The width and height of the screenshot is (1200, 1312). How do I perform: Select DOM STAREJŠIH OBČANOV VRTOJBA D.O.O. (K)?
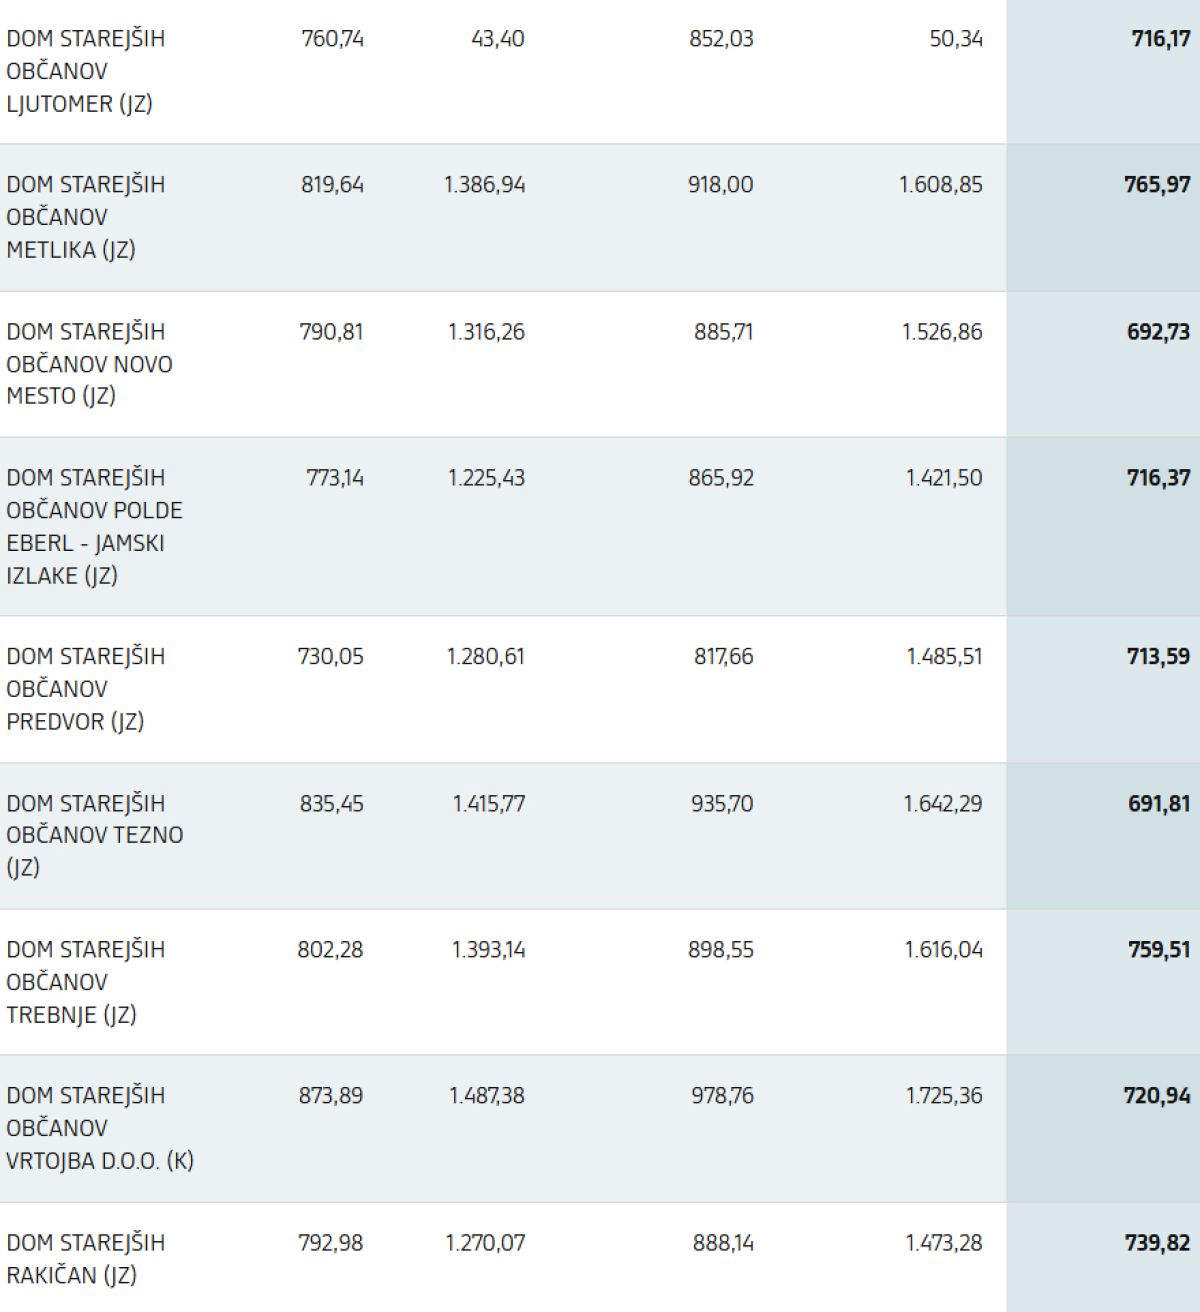click(x=100, y=1128)
